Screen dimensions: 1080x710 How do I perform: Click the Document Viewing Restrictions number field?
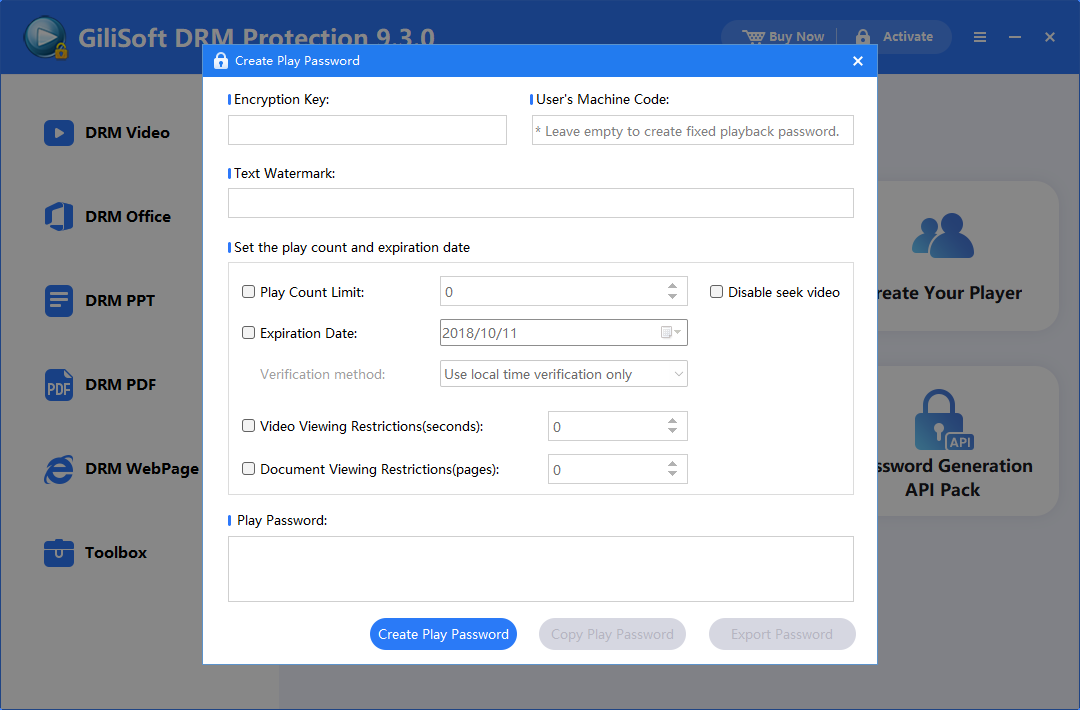pos(617,469)
